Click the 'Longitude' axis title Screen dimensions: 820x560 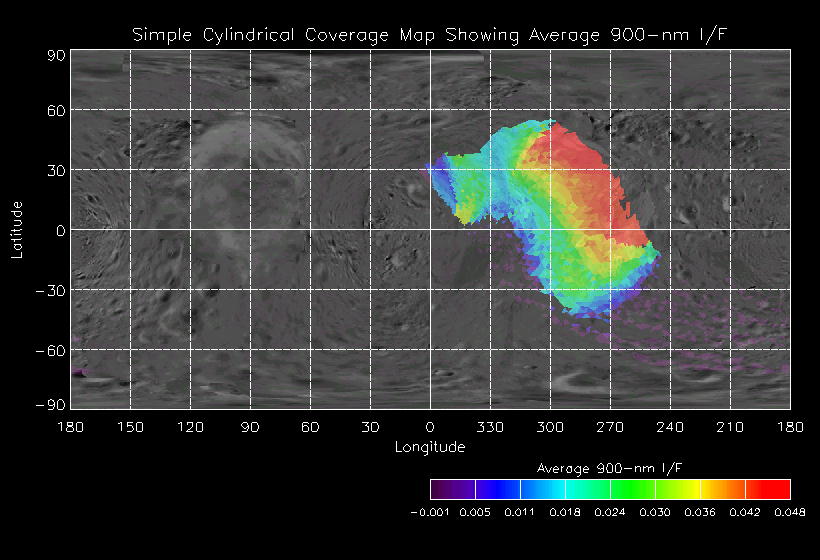(430, 447)
